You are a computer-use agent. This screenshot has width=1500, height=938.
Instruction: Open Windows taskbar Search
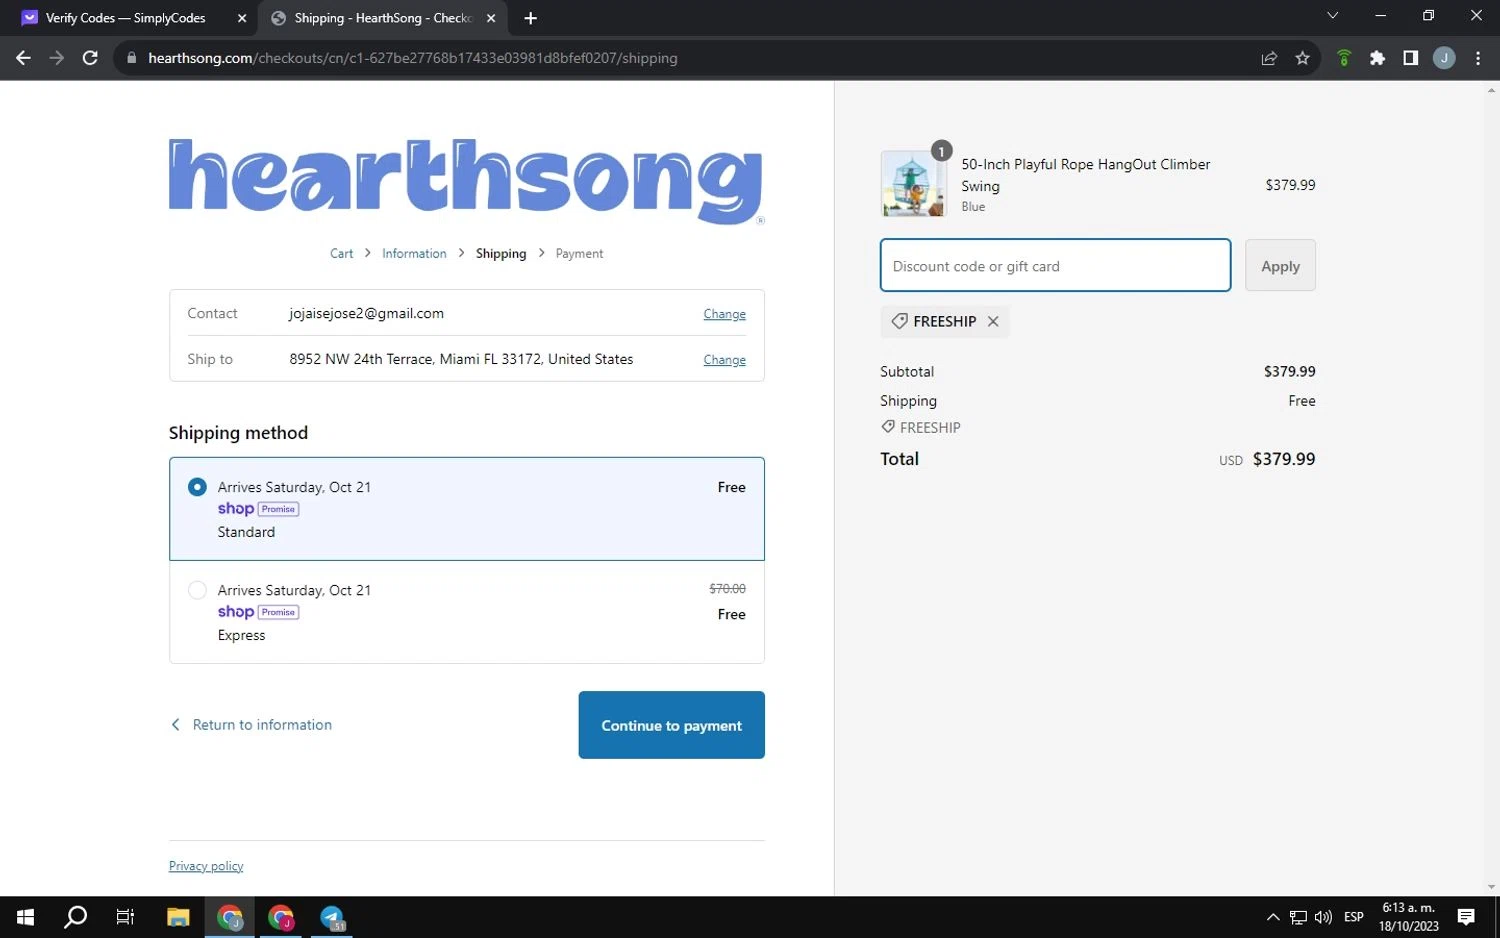[x=75, y=917]
